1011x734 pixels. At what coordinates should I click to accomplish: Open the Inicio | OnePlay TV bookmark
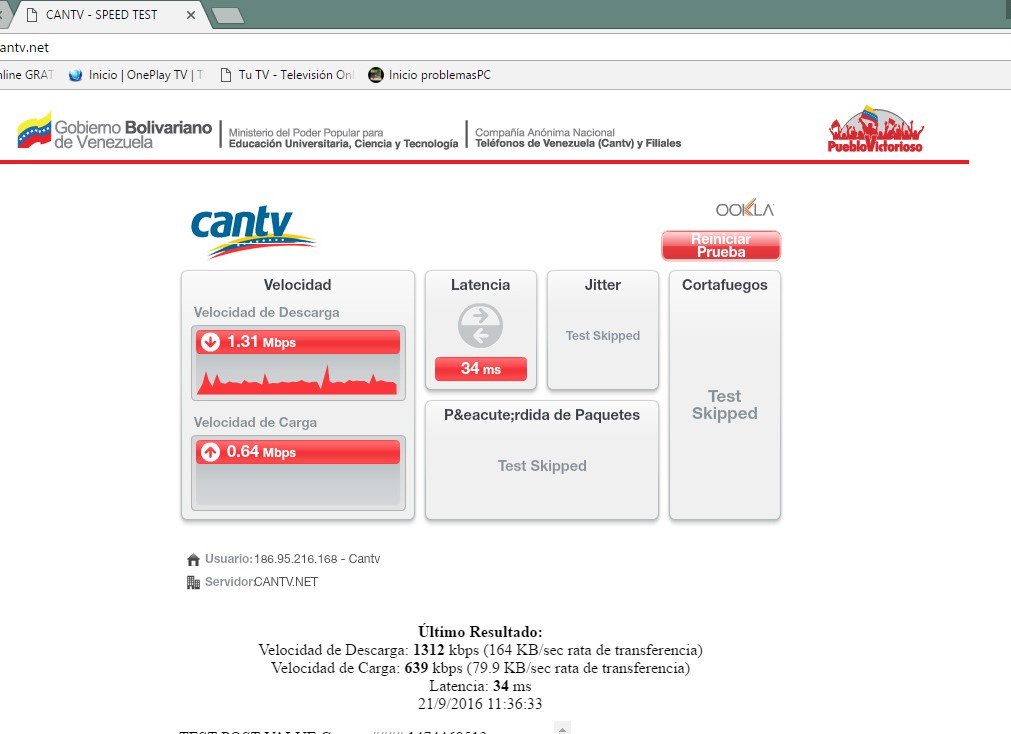pyautogui.click(x=137, y=75)
